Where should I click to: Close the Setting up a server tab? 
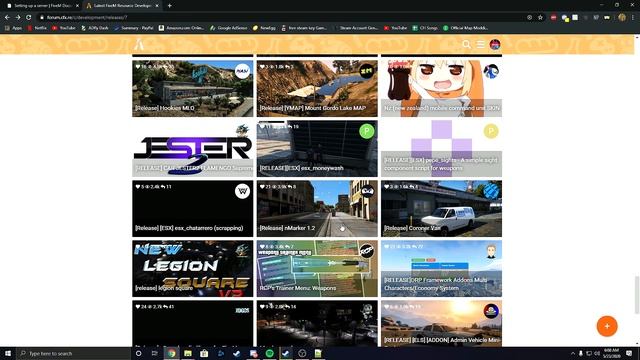pos(77,6)
